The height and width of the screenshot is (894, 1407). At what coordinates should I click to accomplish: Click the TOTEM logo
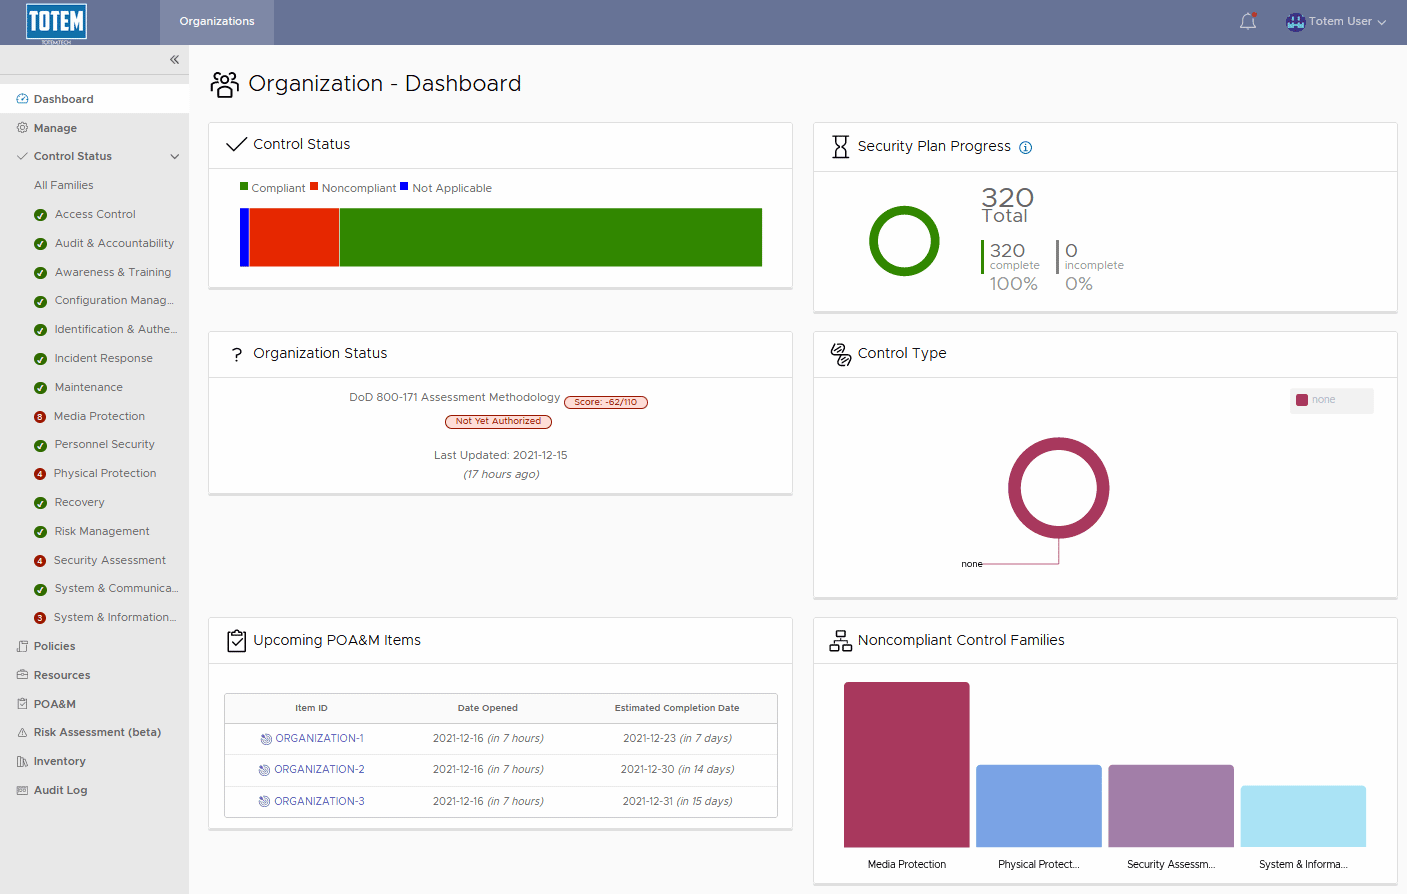pyautogui.click(x=57, y=22)
